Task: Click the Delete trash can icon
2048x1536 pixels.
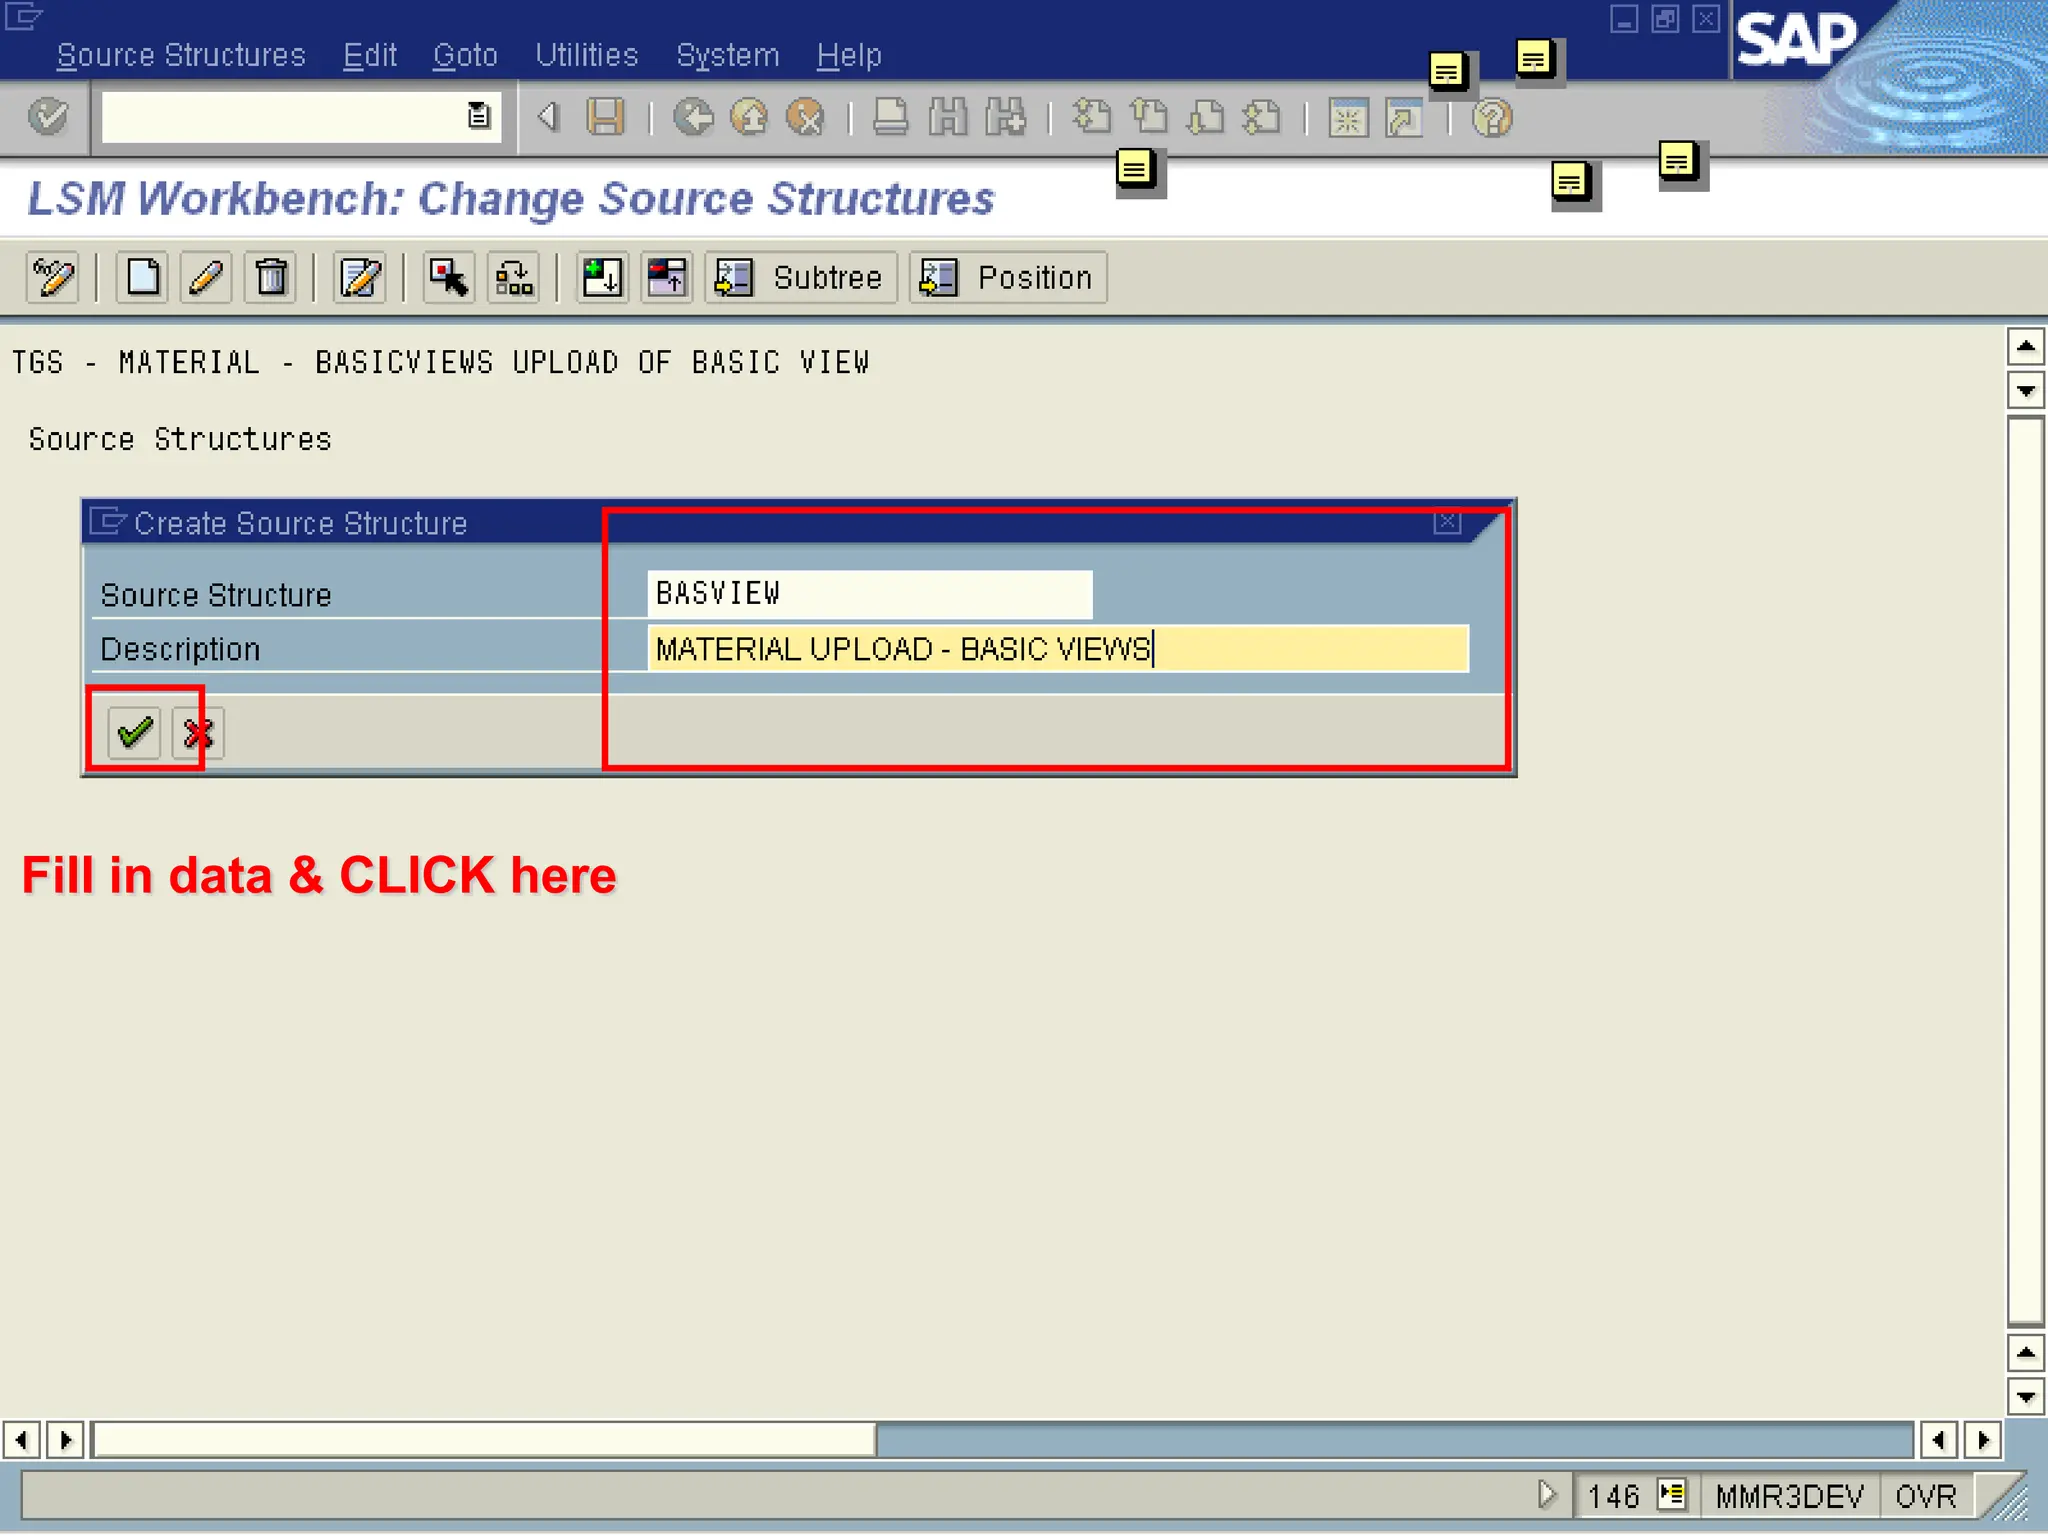Action: pyautogui.click(x=271, y=277)
